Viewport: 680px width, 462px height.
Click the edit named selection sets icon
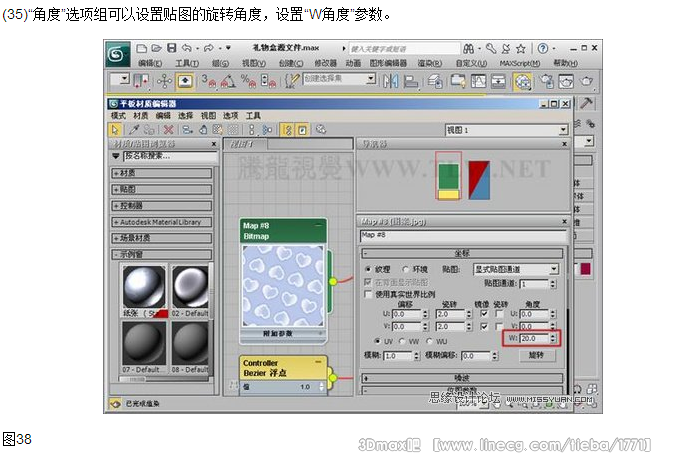click(x=292, y=81)
